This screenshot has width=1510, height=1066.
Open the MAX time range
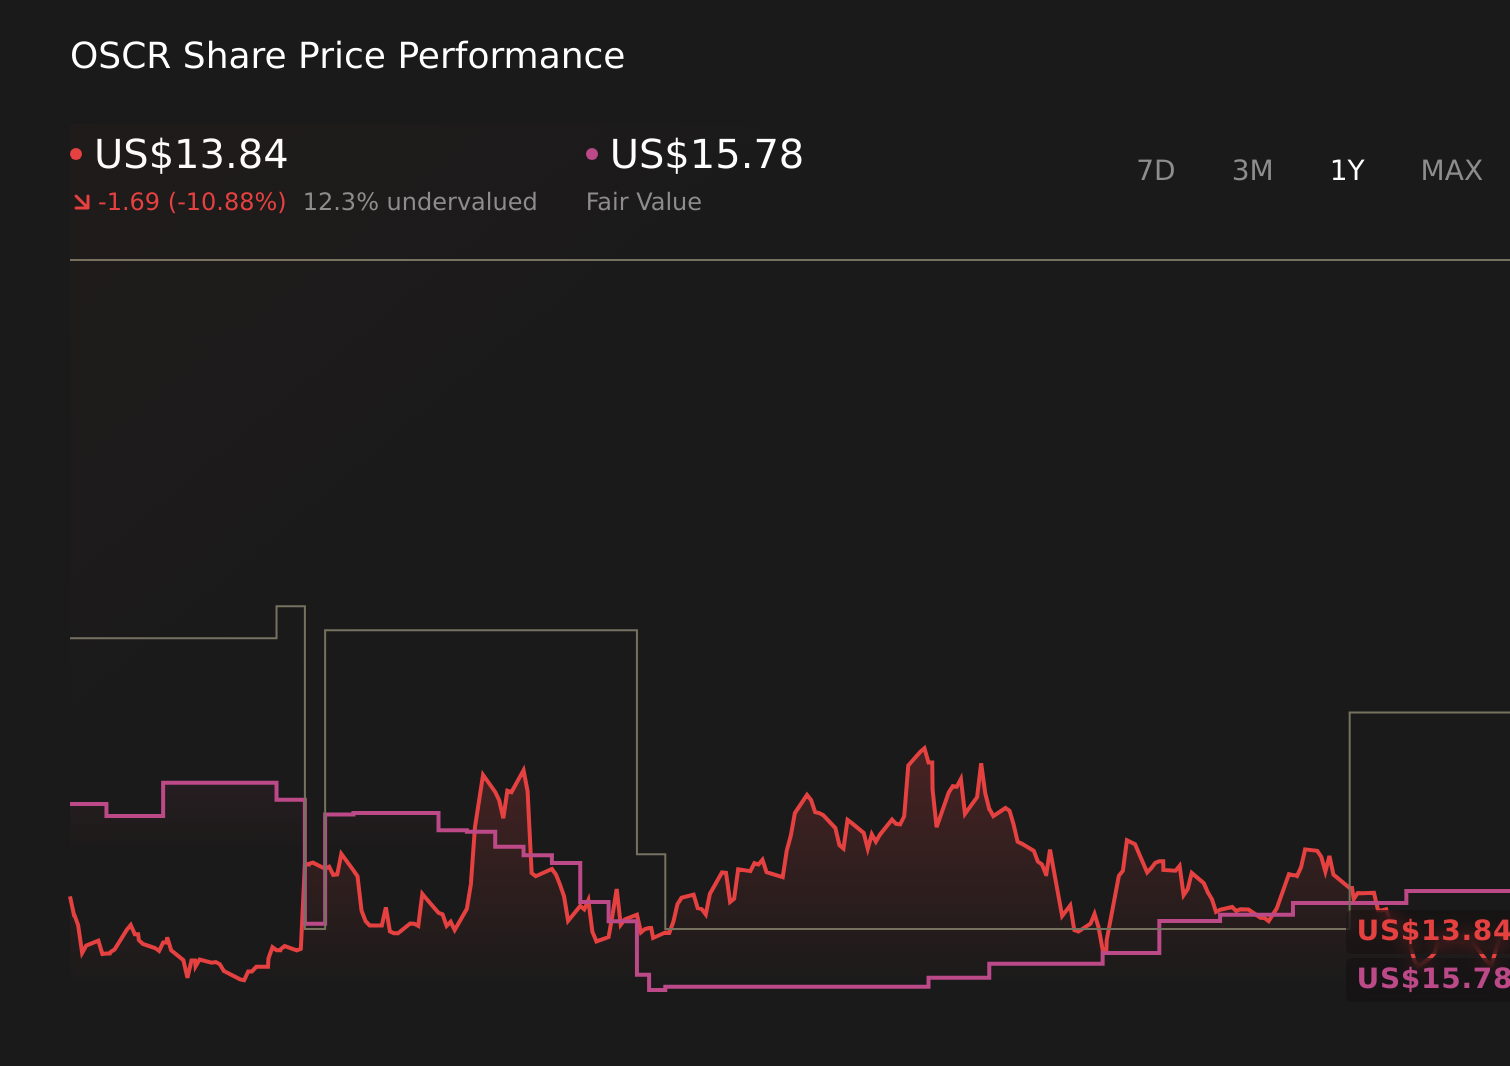click(1450, 170)
